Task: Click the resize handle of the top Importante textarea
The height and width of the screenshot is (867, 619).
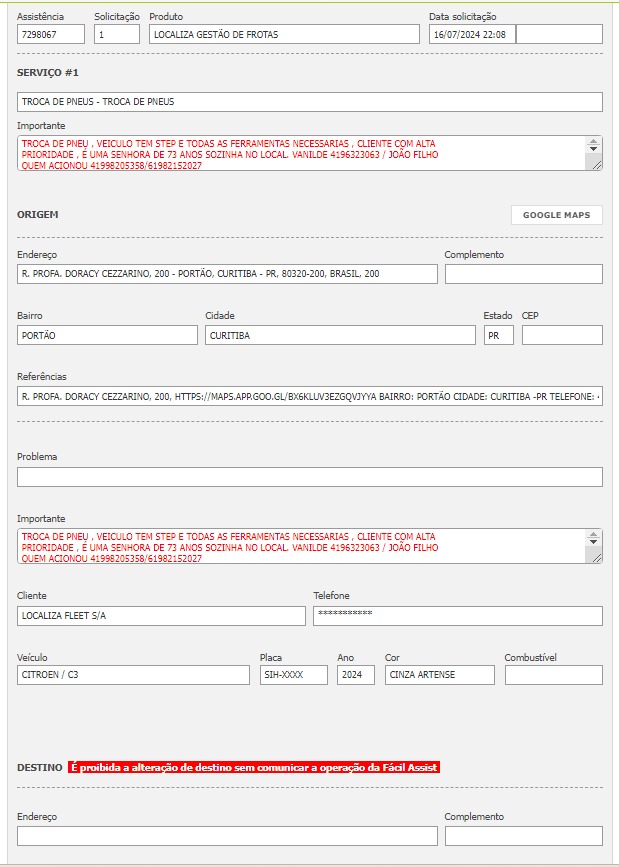Action: [x=597, y=165]
